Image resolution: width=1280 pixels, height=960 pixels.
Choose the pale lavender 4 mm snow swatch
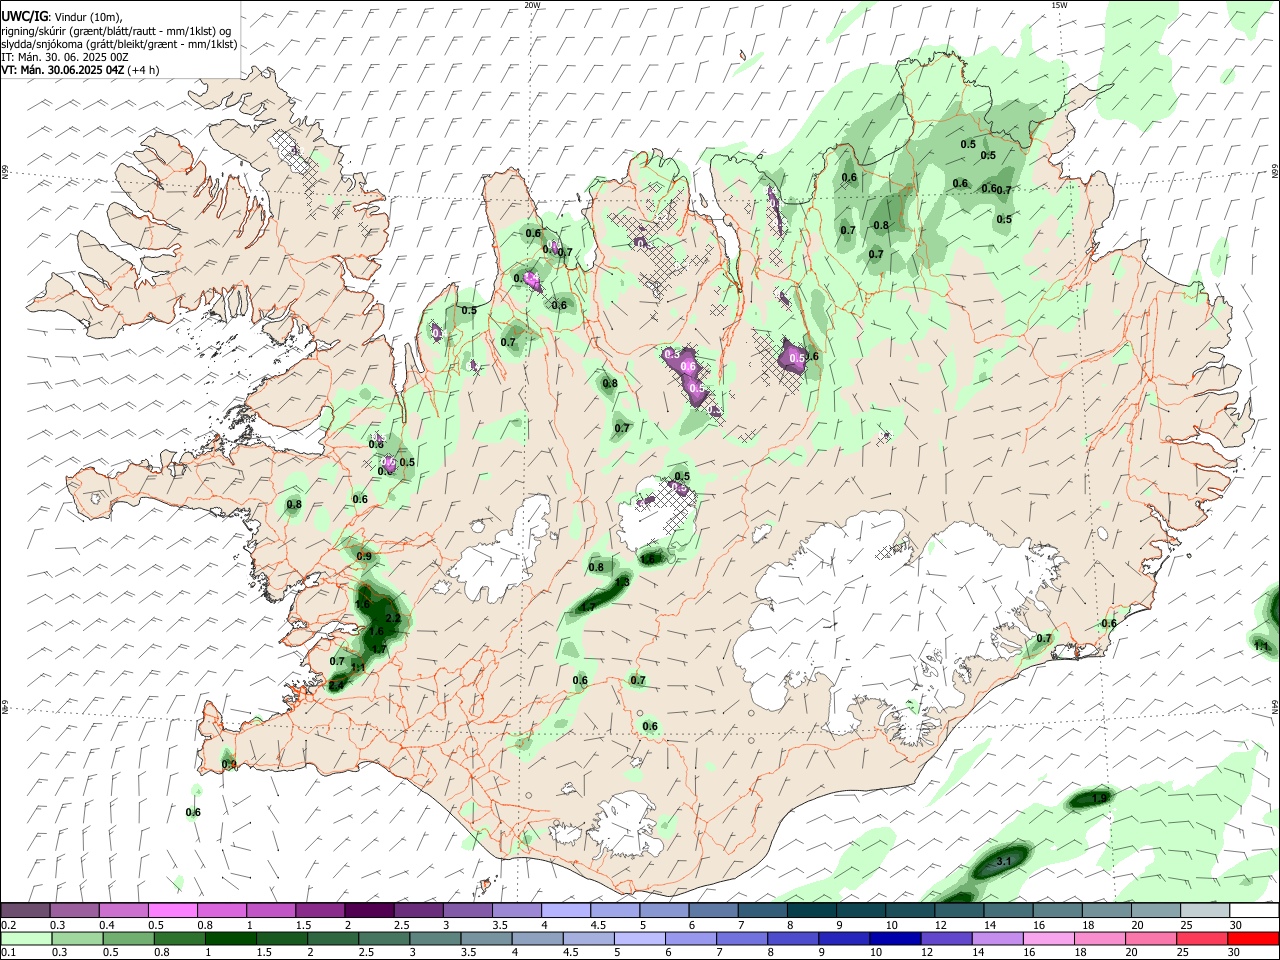(x=566, y=910)
